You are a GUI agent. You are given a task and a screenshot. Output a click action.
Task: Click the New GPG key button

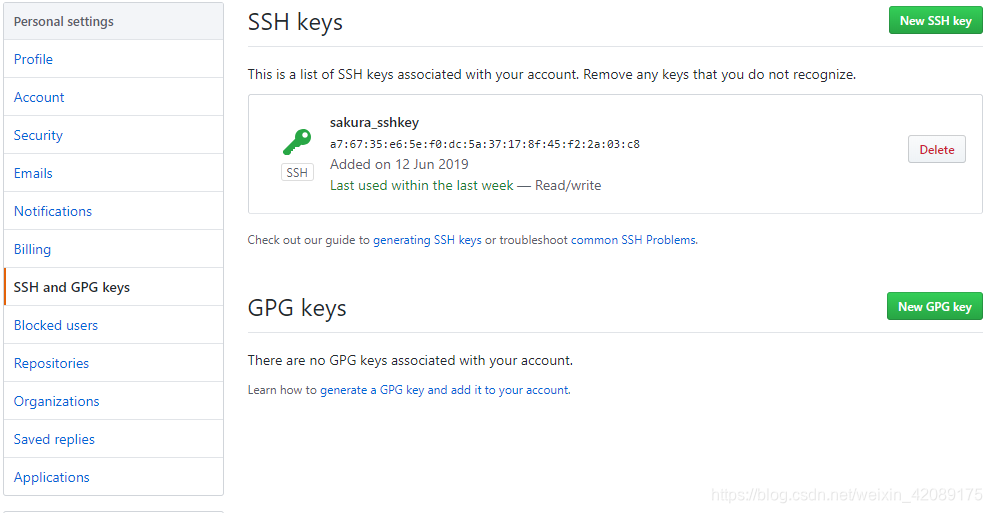[934, 306]
